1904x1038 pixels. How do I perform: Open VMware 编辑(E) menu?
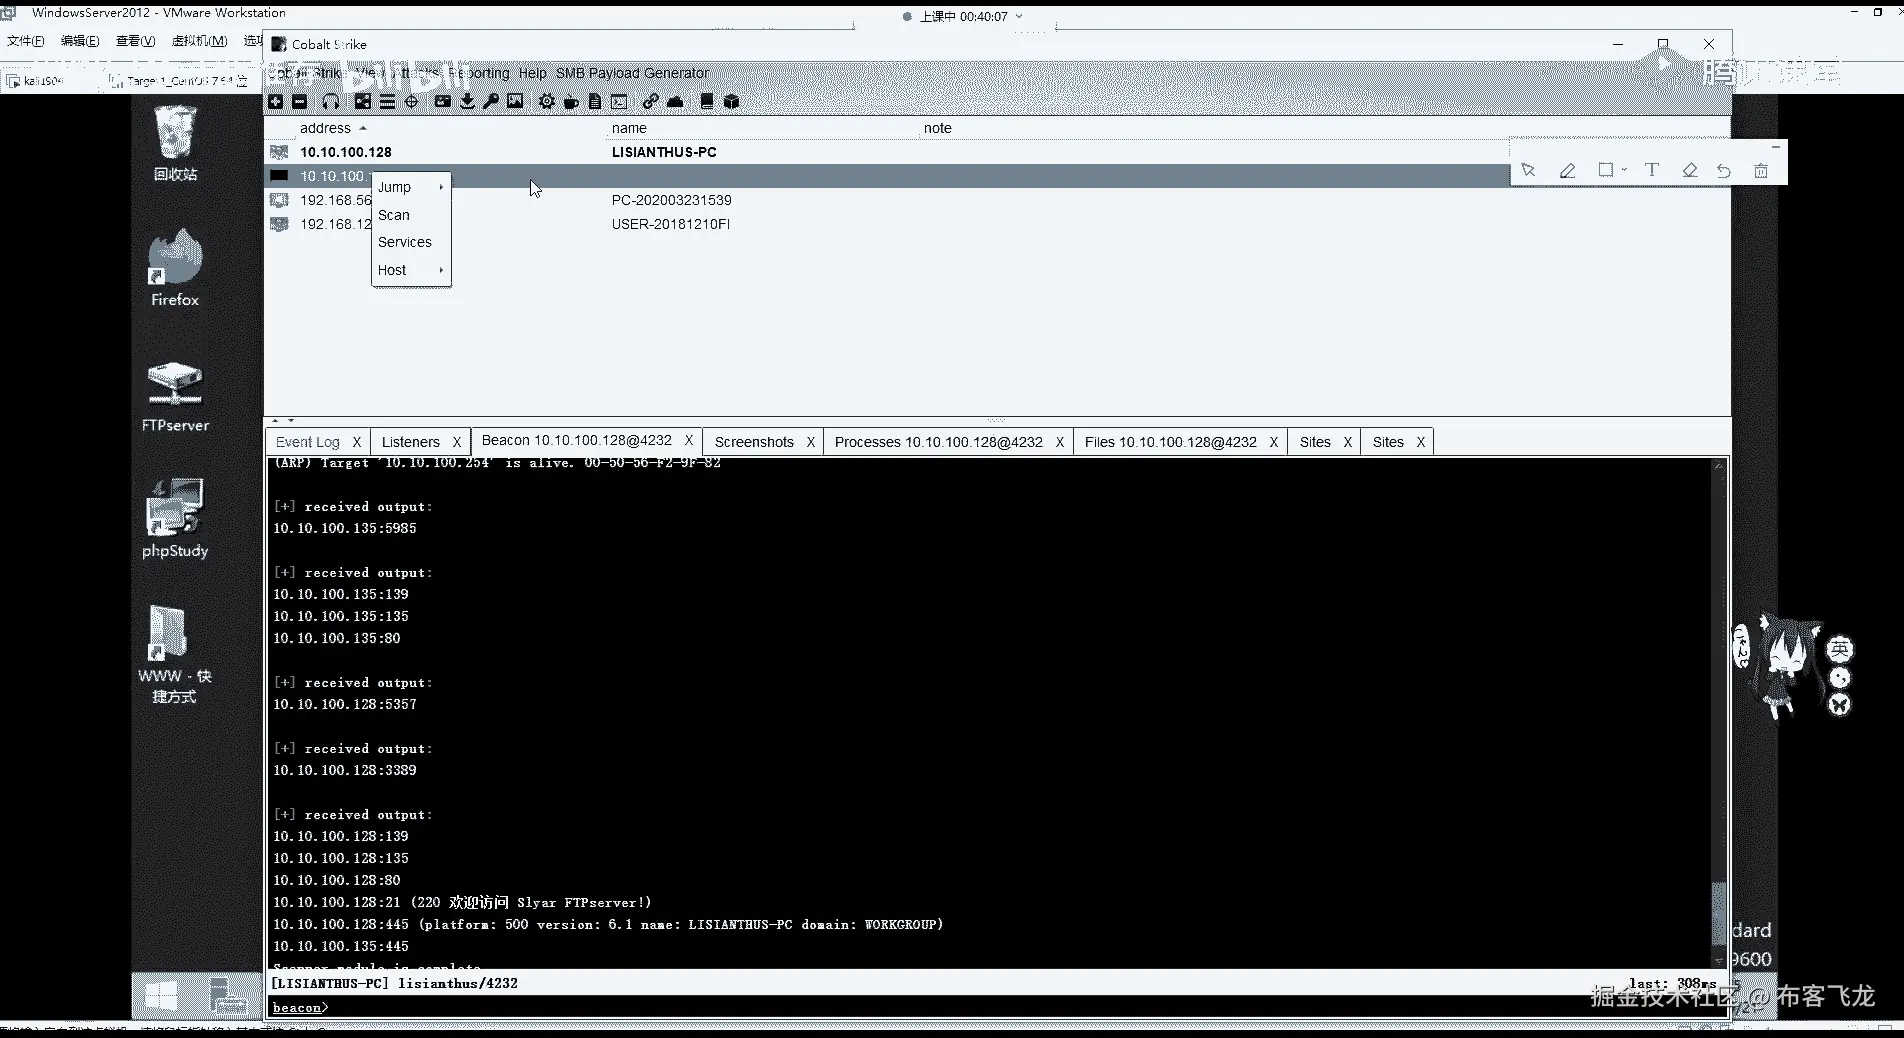click(80, 41)
